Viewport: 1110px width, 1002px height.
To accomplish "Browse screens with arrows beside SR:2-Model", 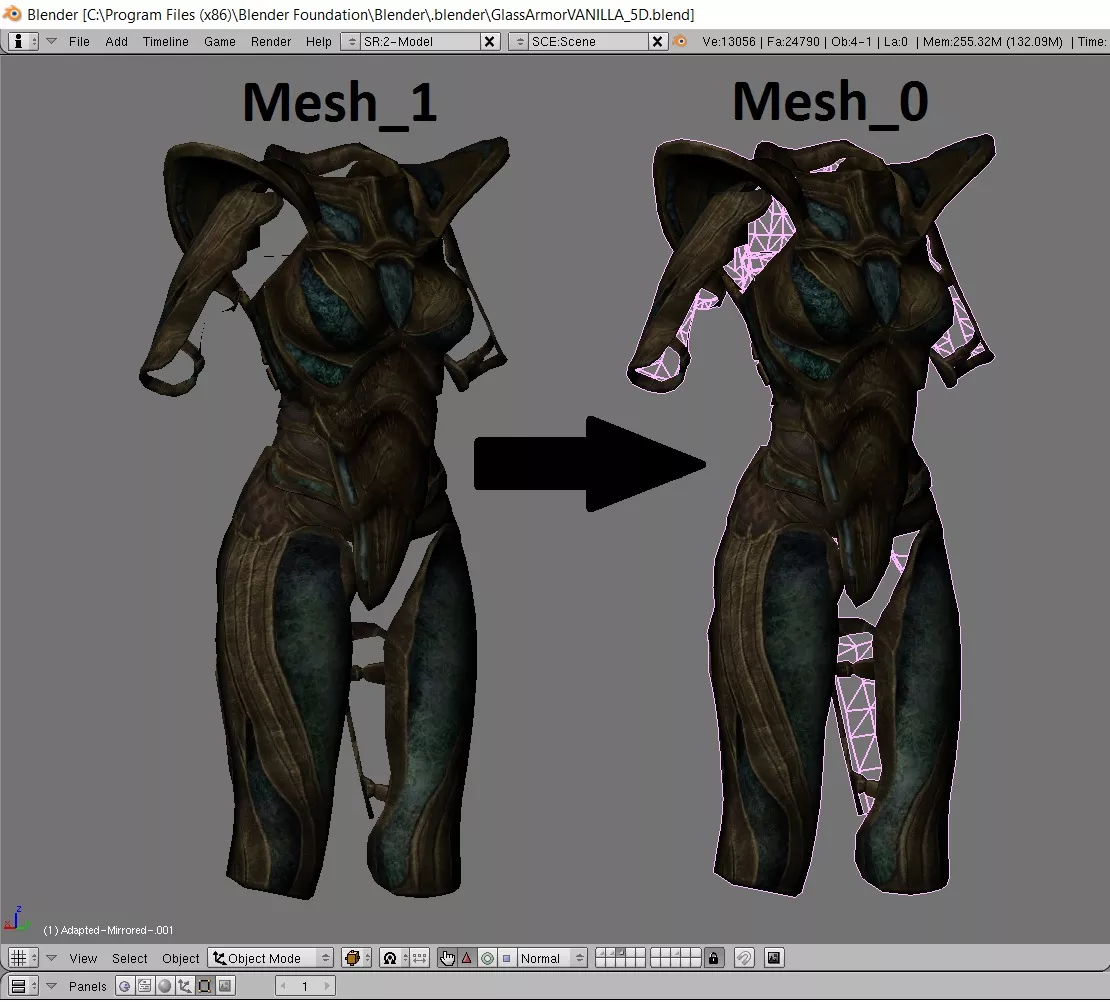I will pyautogui.click(x=351, y=42).
